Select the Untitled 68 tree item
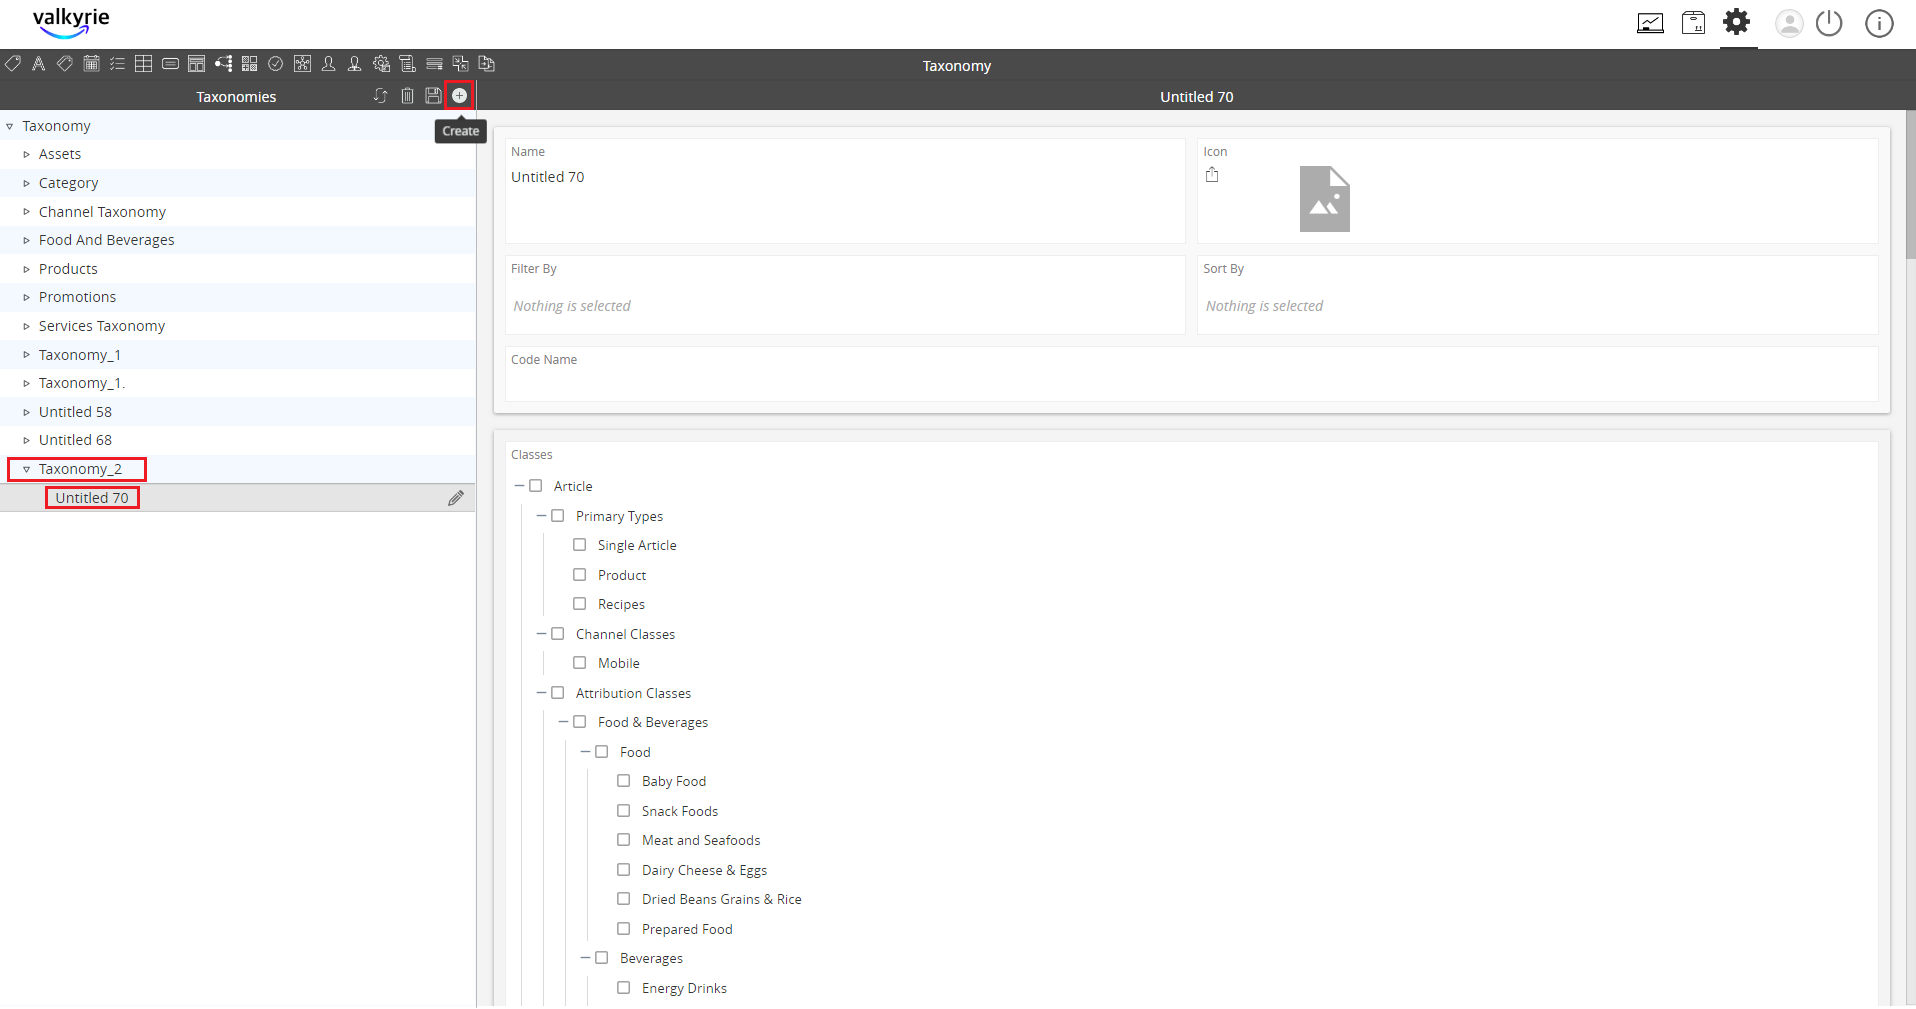The image size is (1916, 1009). pos(75,440)
